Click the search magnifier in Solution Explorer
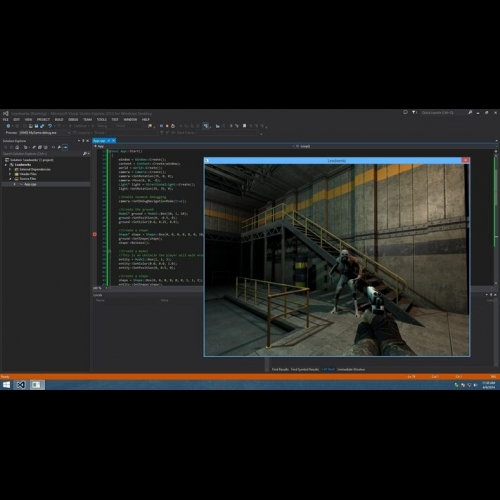Screen dimensions: 500x500 coord(85,154)
